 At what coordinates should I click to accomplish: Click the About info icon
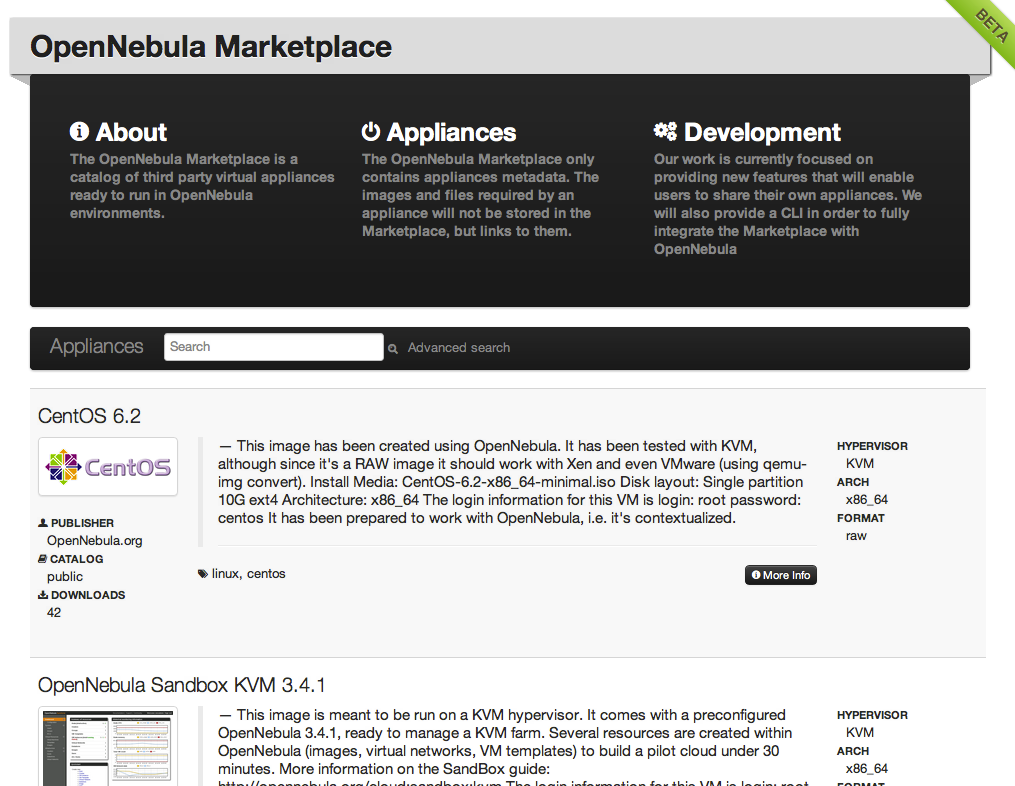79,131
